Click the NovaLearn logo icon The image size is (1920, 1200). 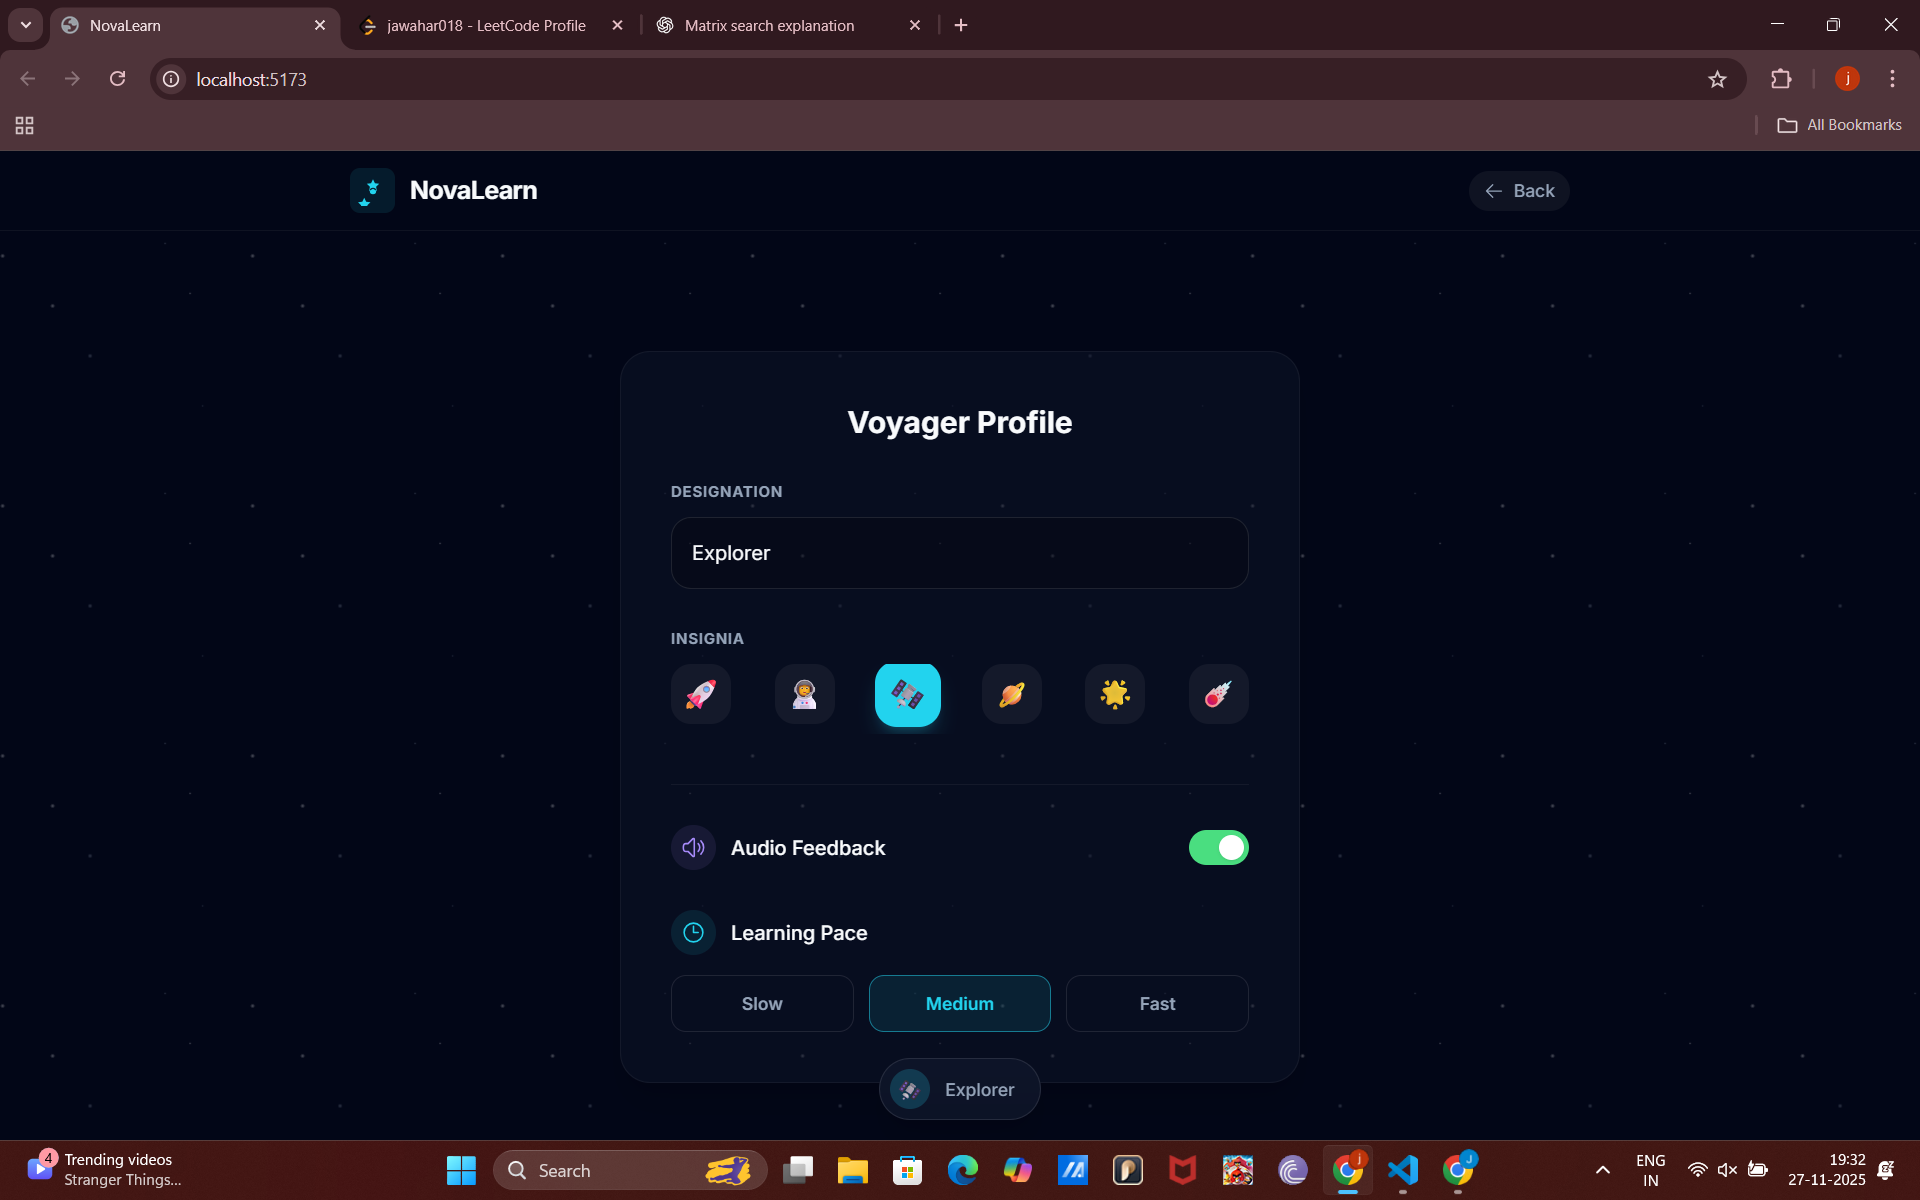(x=372, y=190)
